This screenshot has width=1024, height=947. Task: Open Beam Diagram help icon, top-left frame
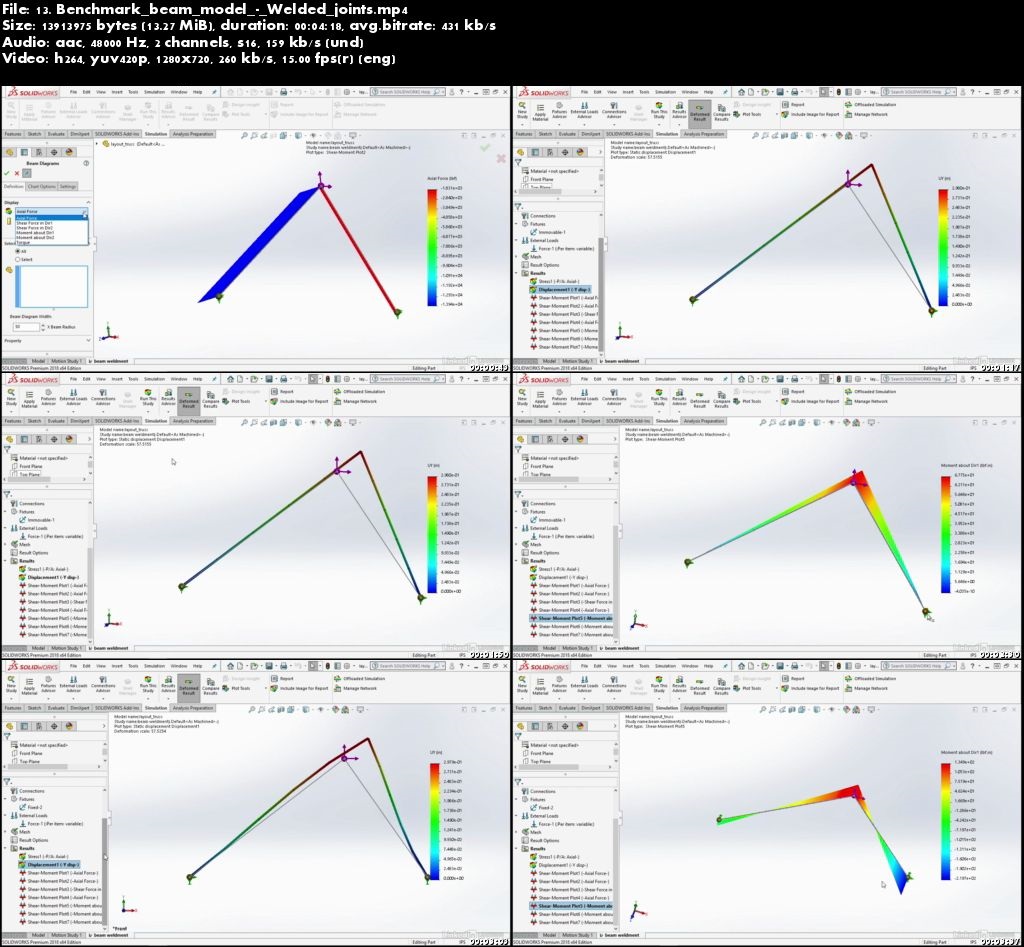coord(86,163)
